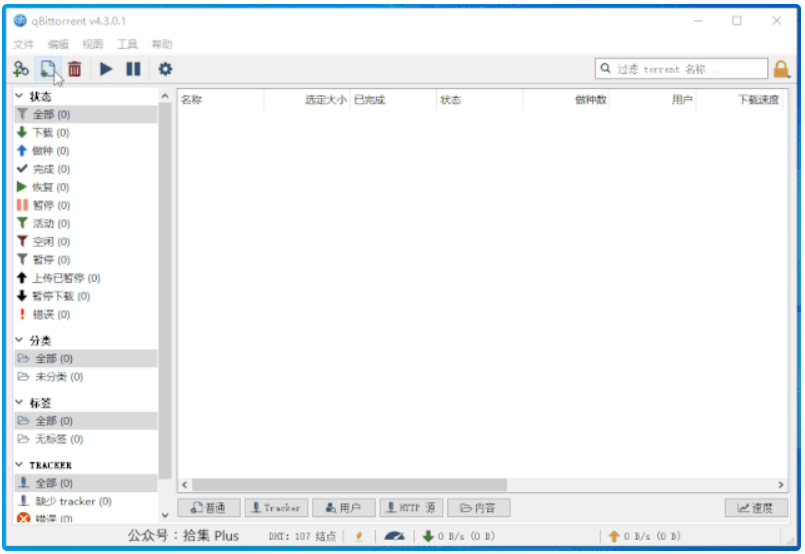
Task: Switch to the 普通 tab
Action: tap(208, 508)
